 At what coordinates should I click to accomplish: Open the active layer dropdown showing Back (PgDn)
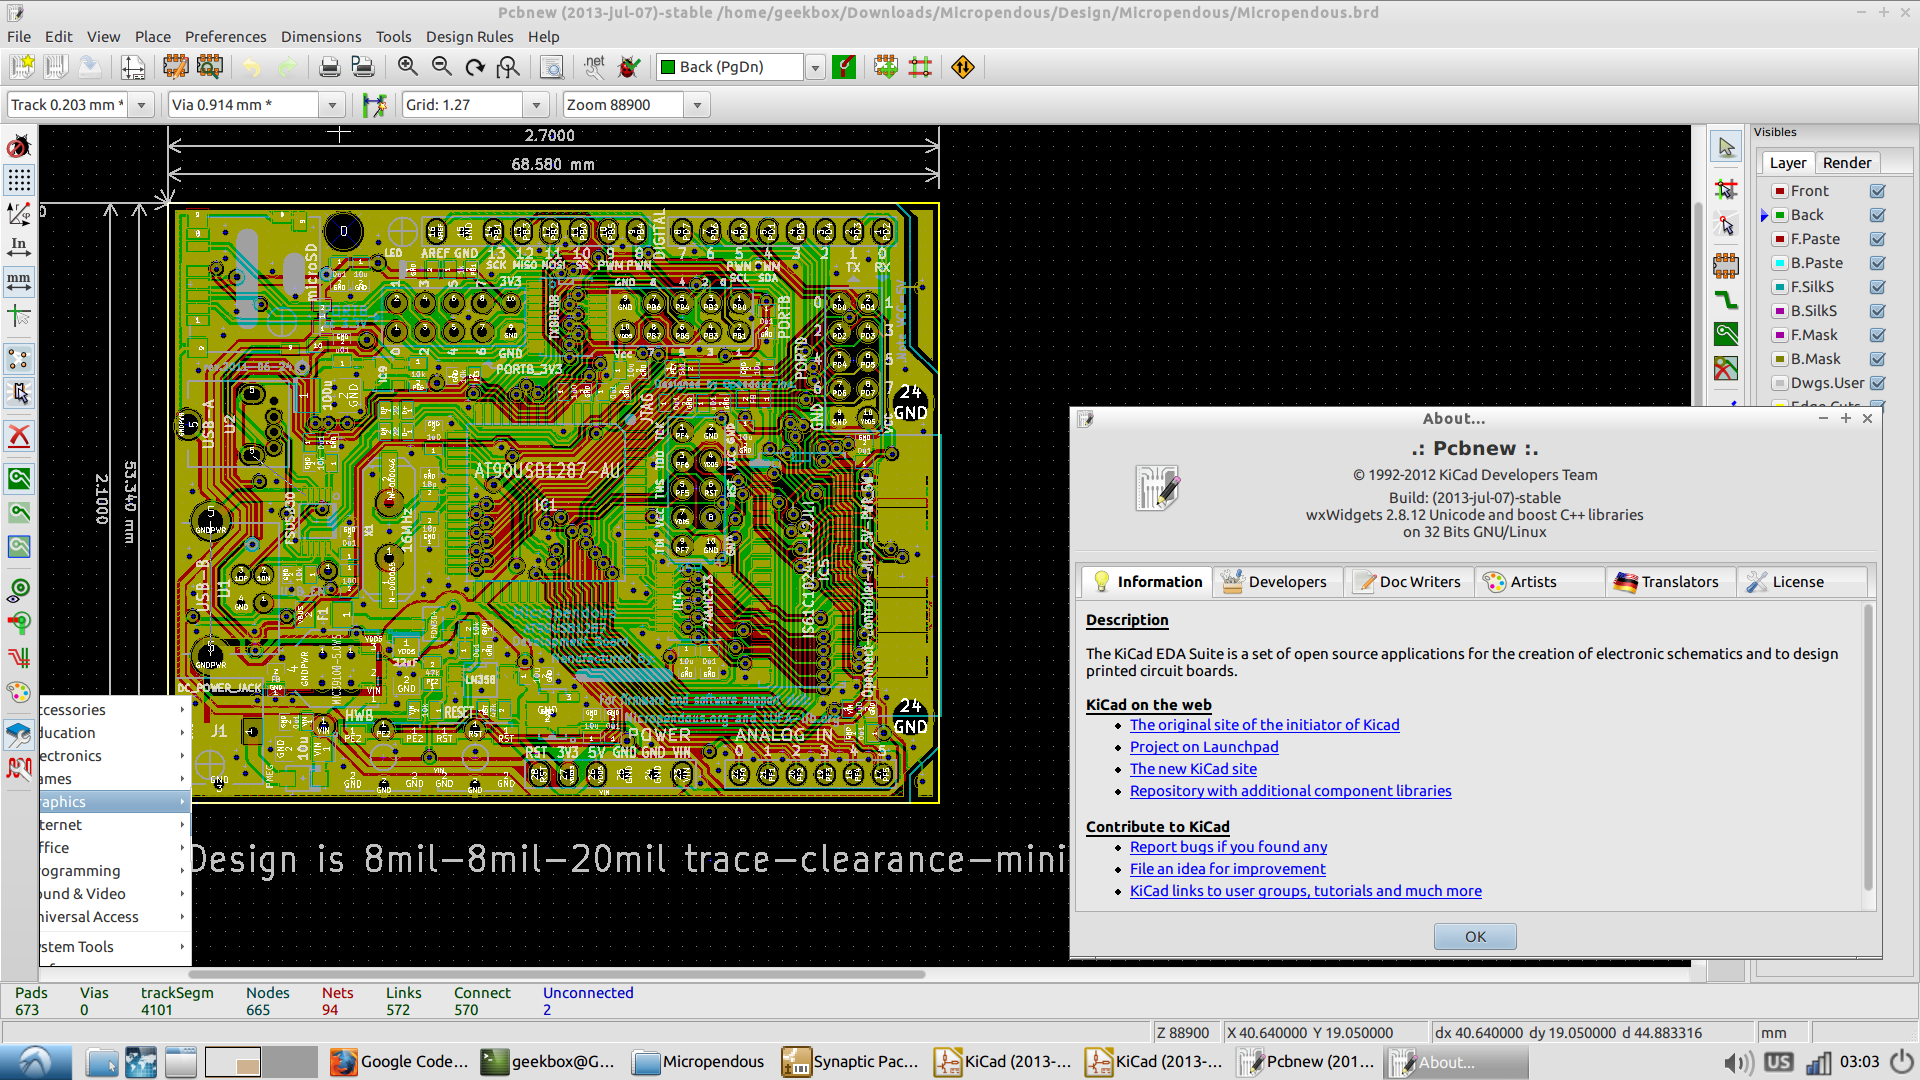click(x=815, y=67)
